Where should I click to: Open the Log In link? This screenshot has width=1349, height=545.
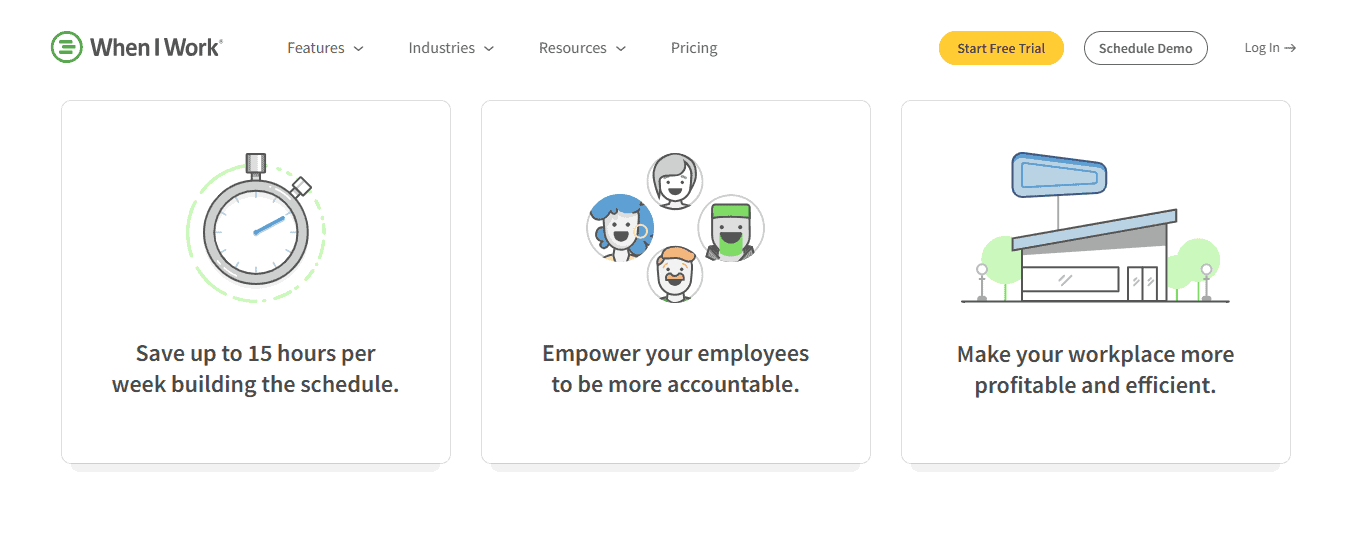click(1270, 48)
